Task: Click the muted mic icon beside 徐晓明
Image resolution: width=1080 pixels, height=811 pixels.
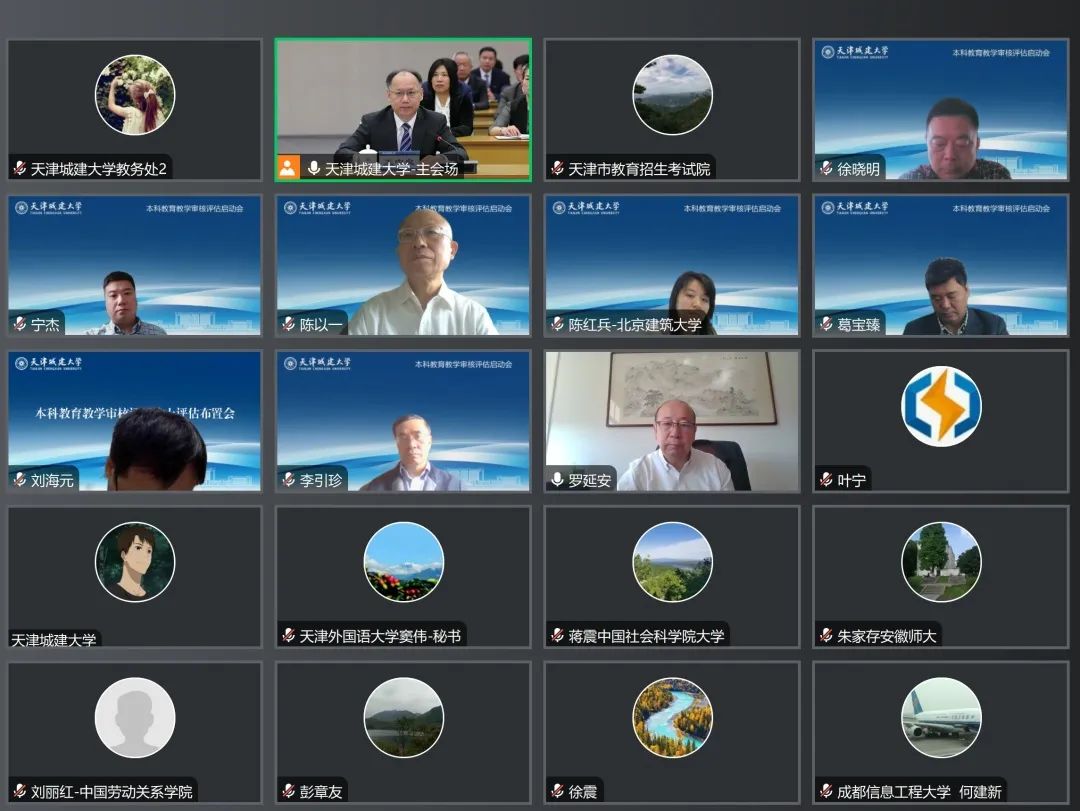Action: (x=826, y=169)
